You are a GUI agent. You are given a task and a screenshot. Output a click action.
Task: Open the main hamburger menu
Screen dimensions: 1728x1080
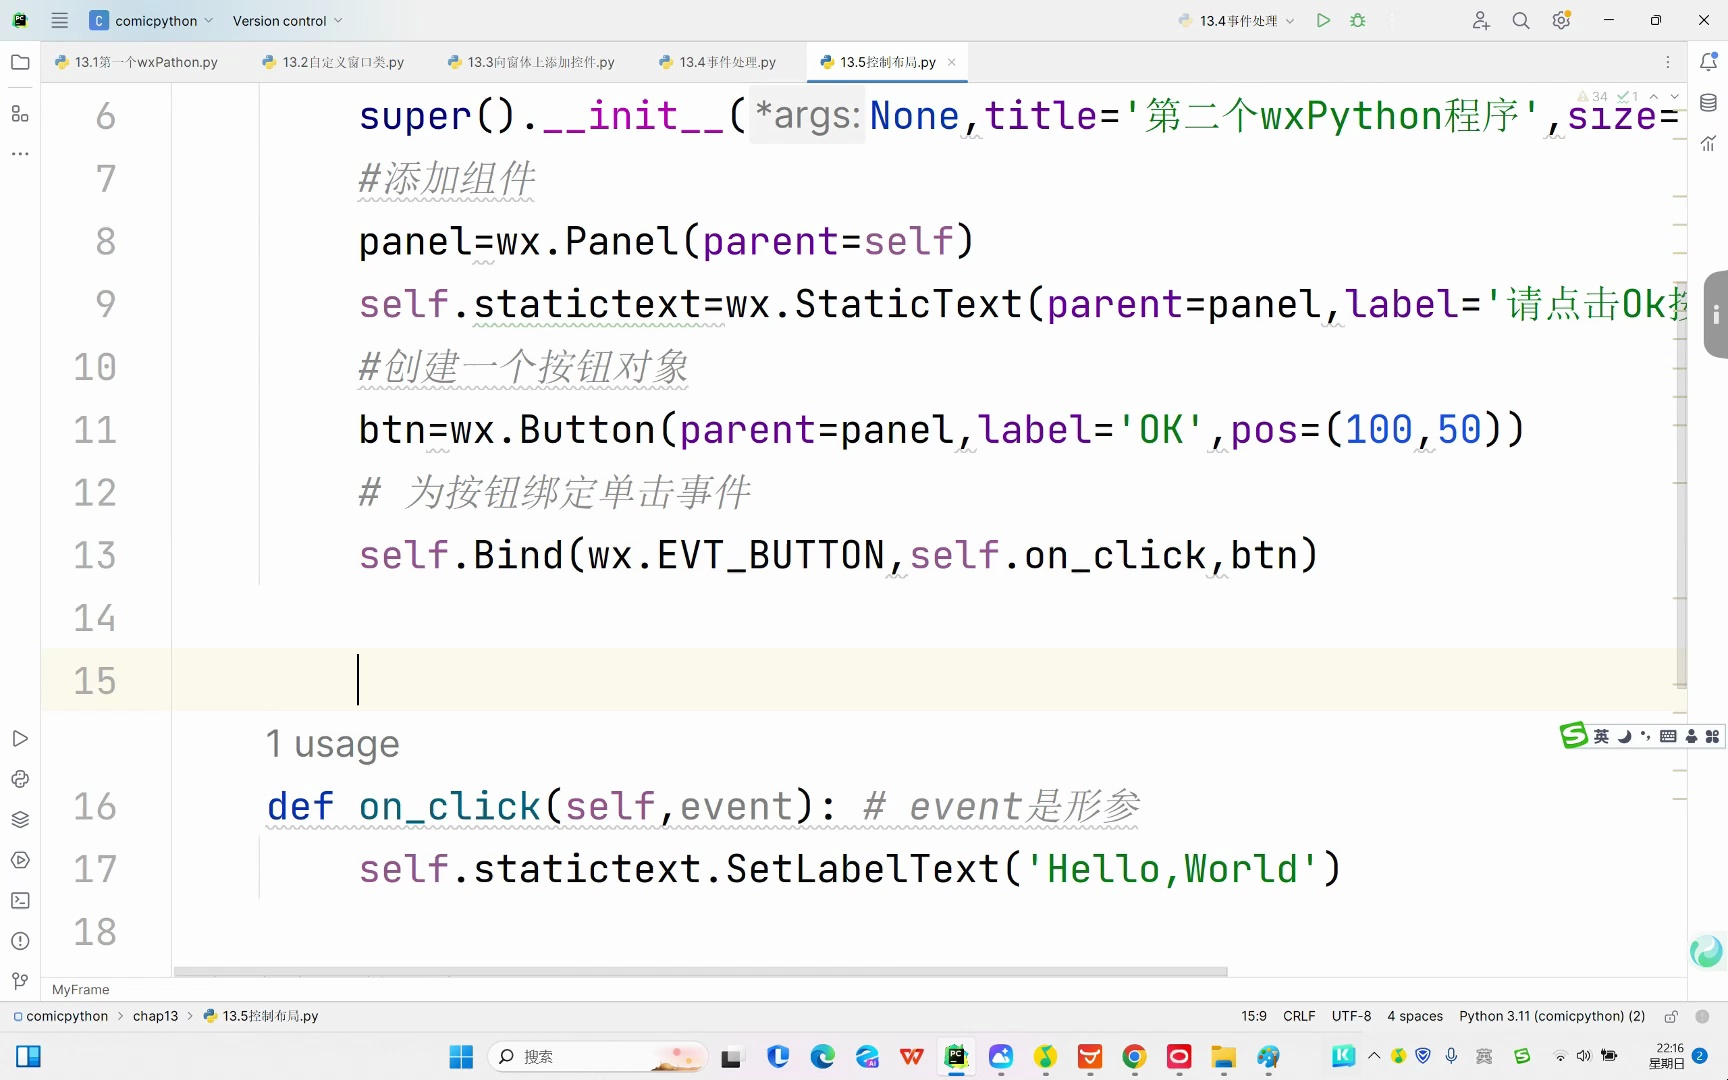click(x=60, y=20)
